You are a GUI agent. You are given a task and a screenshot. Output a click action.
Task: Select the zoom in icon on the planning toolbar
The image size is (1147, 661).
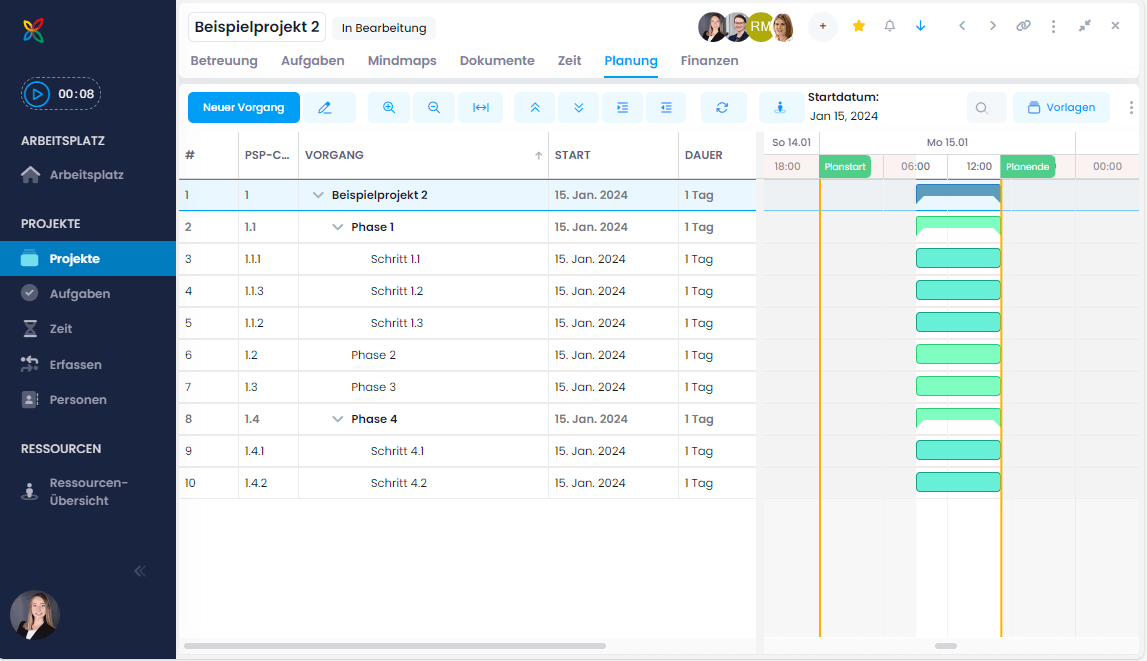(389, 107)
